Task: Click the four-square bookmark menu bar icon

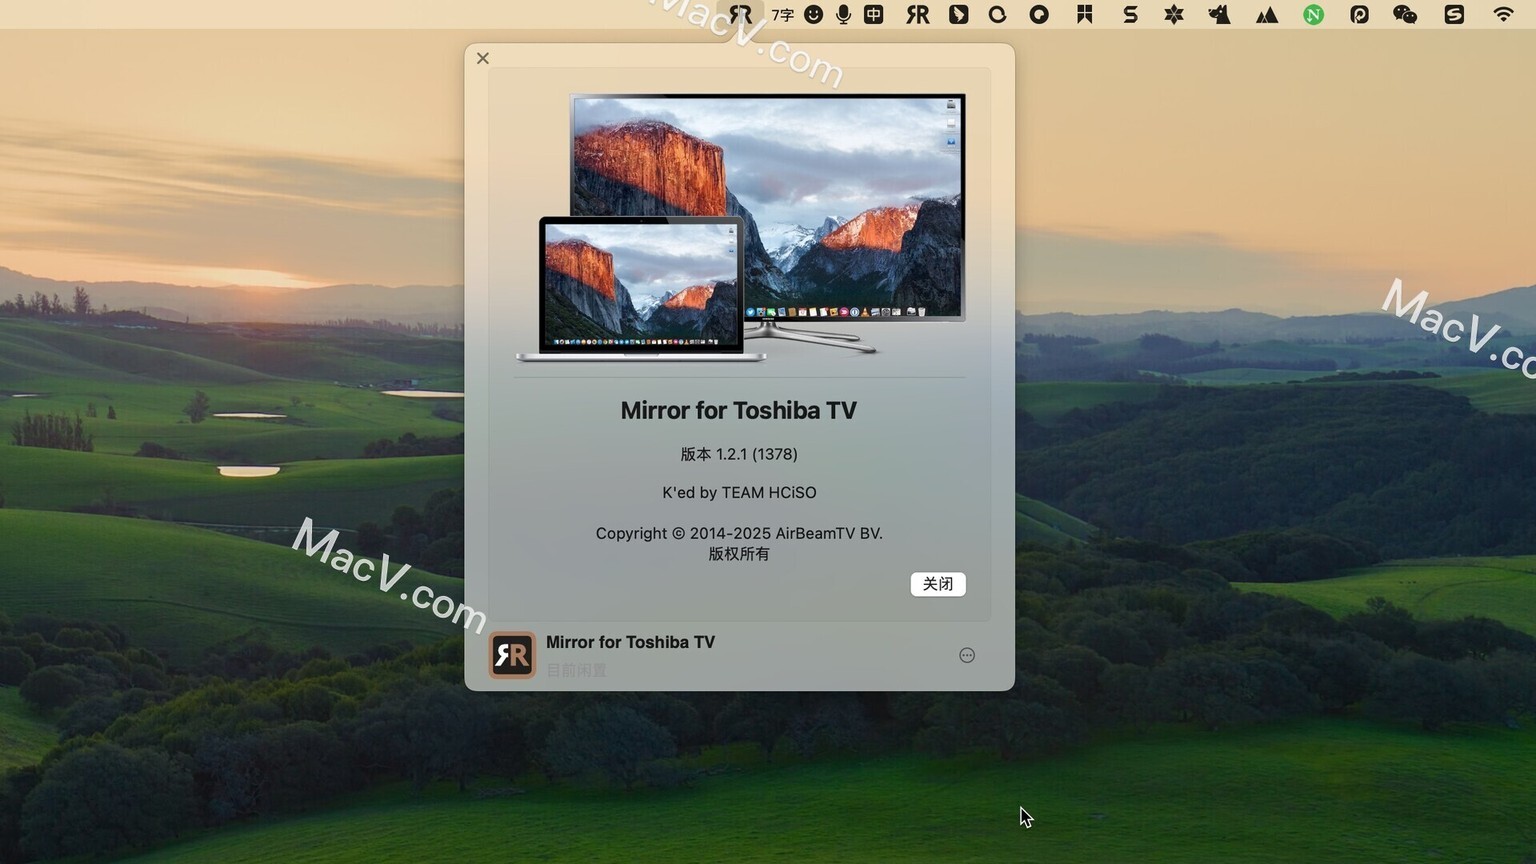Action: pyautogui.click(x=1084, y=14)
